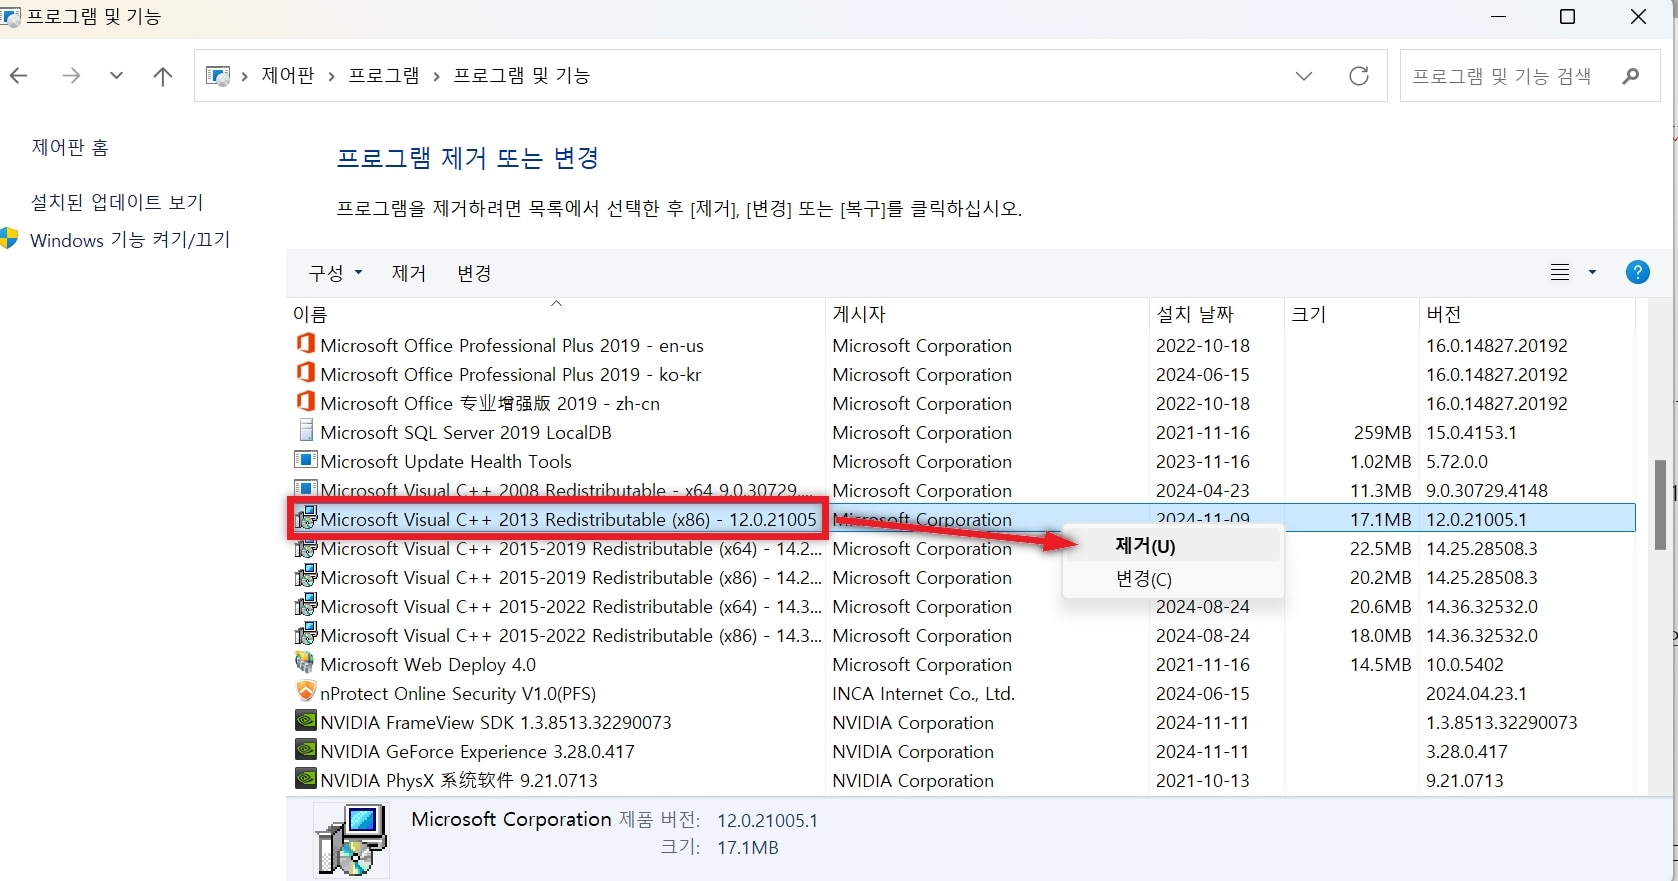The height and width of the screenshot is (881, 1678).
Task: Select the nProtect Online Security icon
Action: 306,691
